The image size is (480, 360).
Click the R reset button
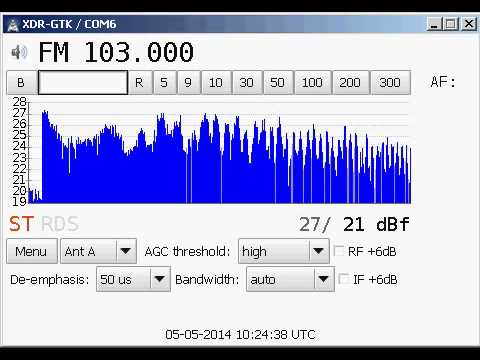(x=140, y=82)
